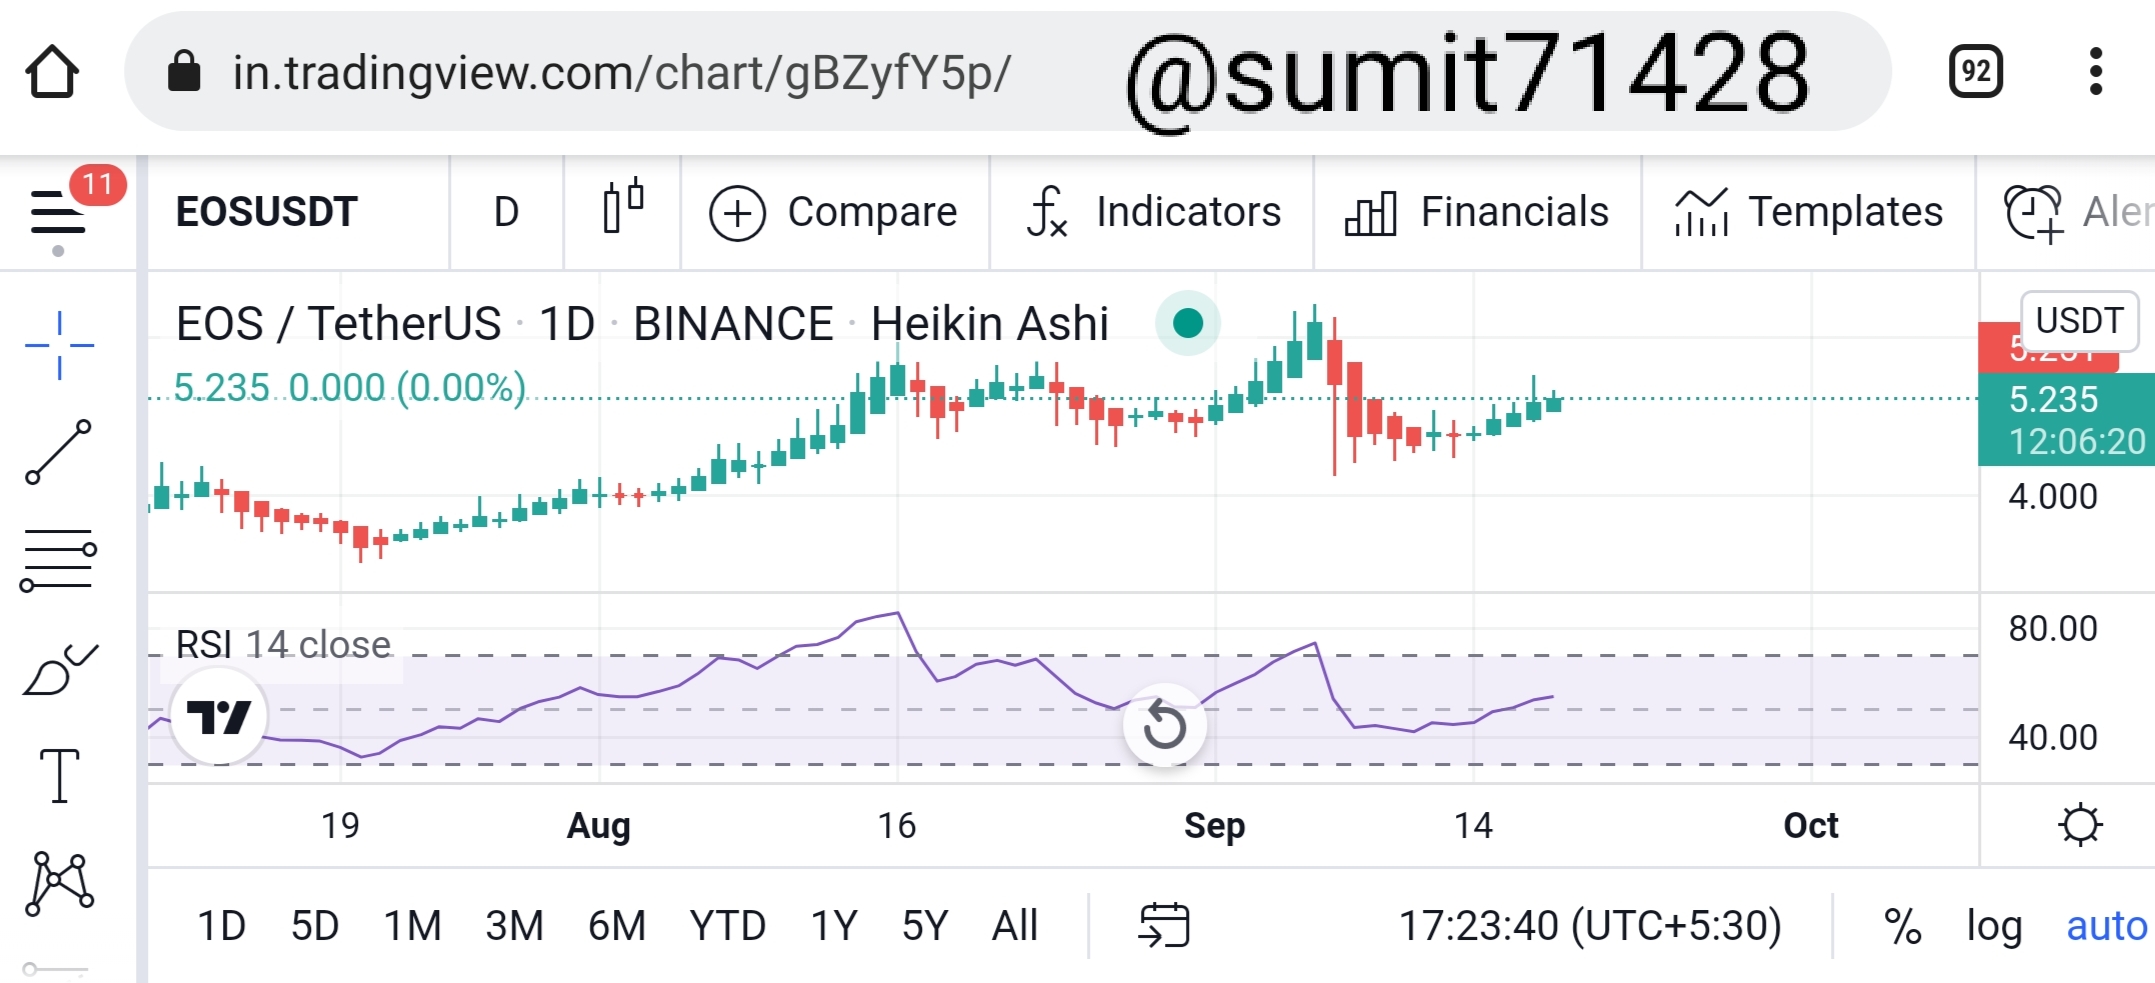This screenshot has height=983, width=2155.
Task: Open indicator Templates menu
Action: pyautogui.click(x=1809, y=212)
